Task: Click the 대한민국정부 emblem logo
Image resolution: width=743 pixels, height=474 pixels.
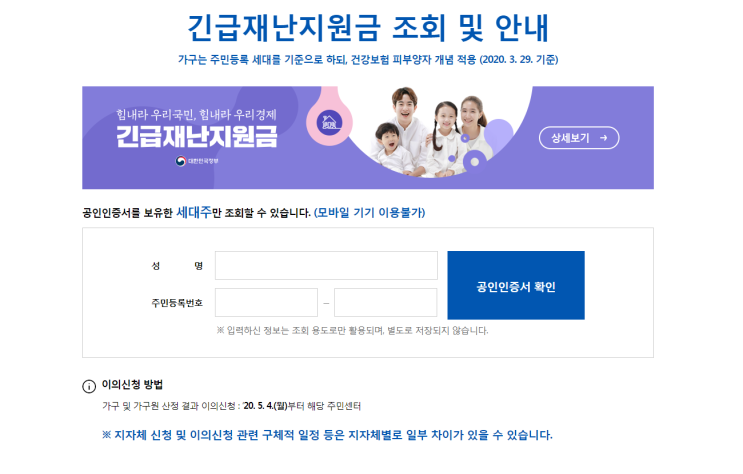Action: [181, 161]
